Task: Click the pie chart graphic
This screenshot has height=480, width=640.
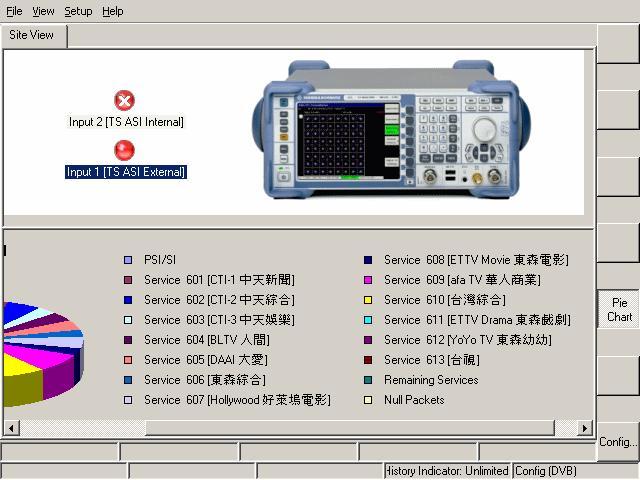Action: (x=40, y=350)
